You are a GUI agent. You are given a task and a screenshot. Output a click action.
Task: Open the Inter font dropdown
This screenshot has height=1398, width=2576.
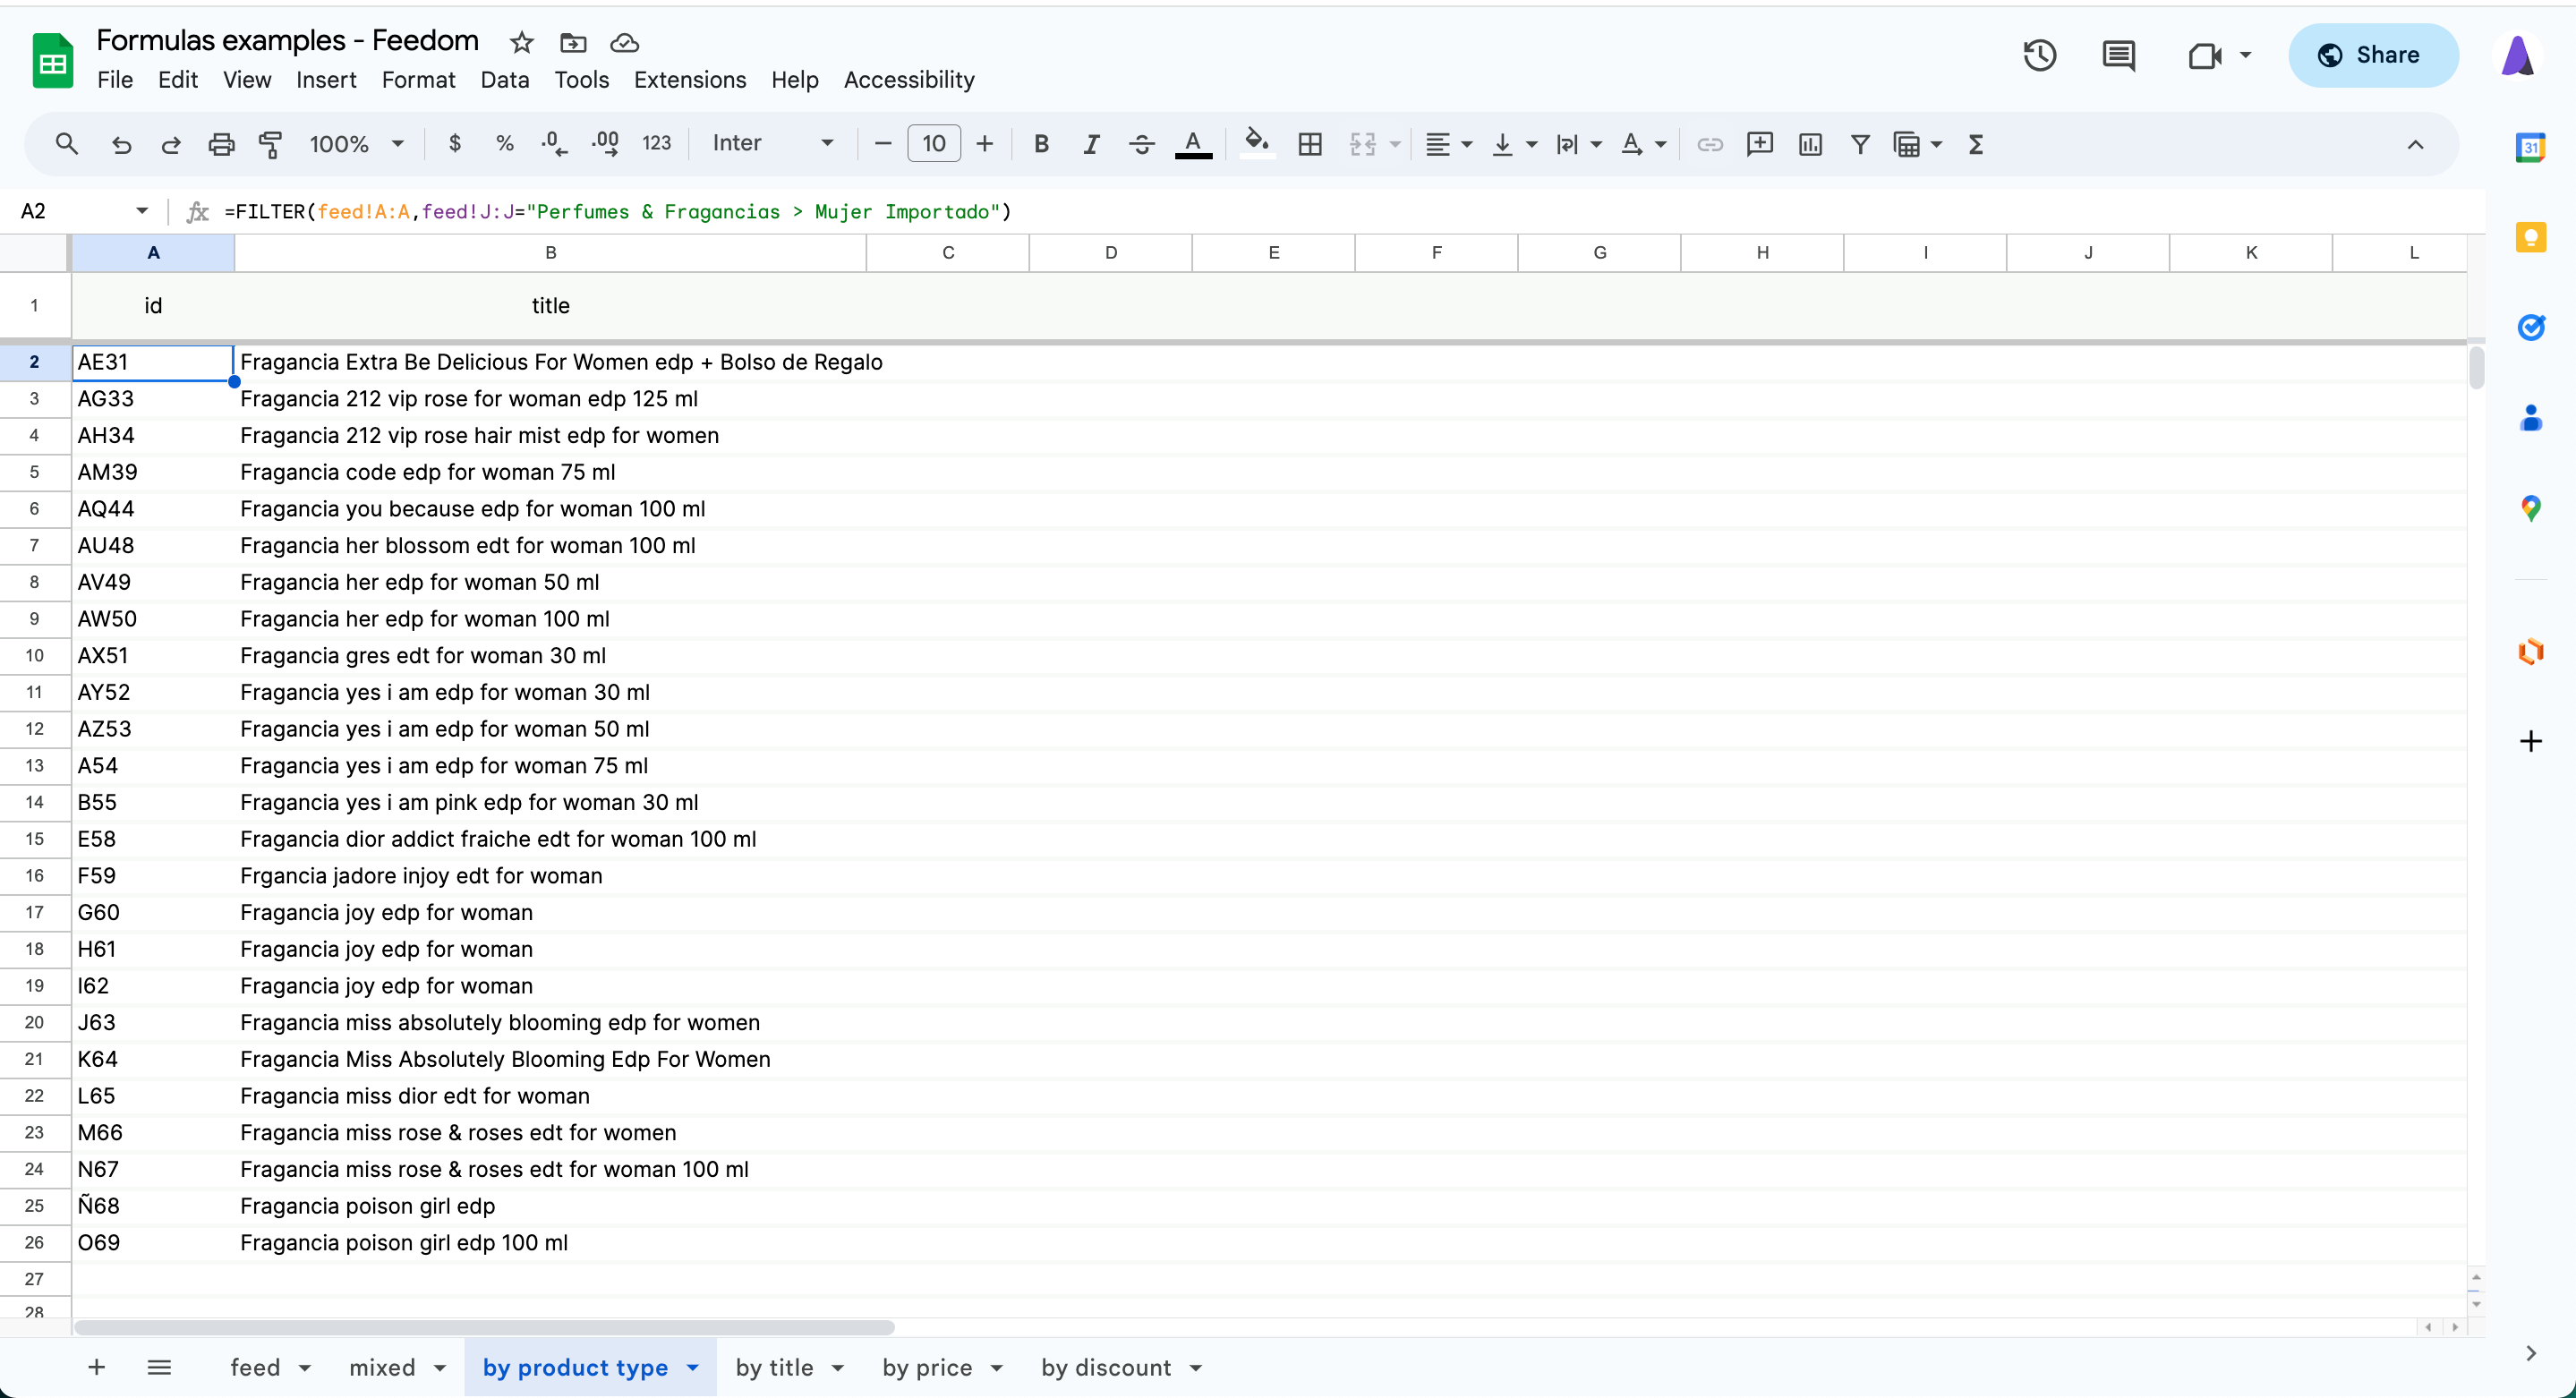pyautogui.click(x=773, y=144)
